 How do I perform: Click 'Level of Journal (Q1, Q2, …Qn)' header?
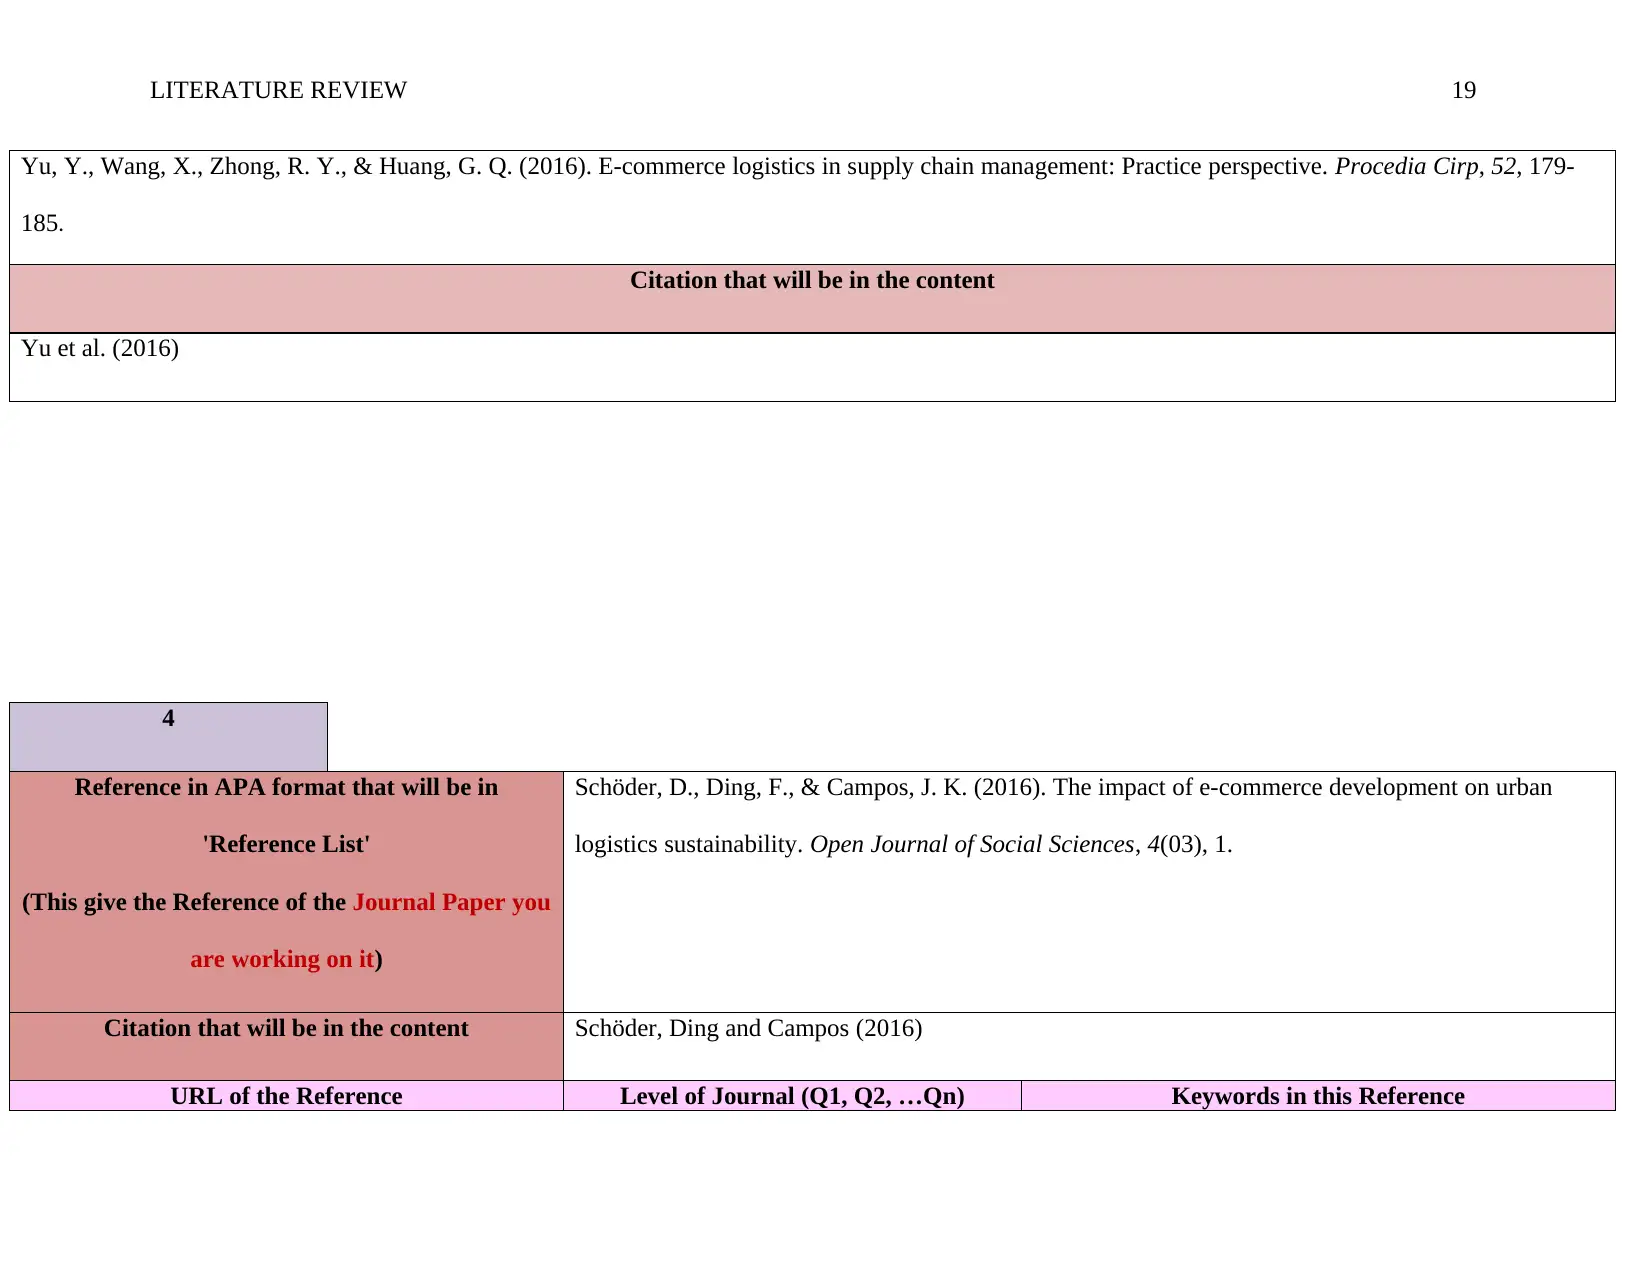792,1096
